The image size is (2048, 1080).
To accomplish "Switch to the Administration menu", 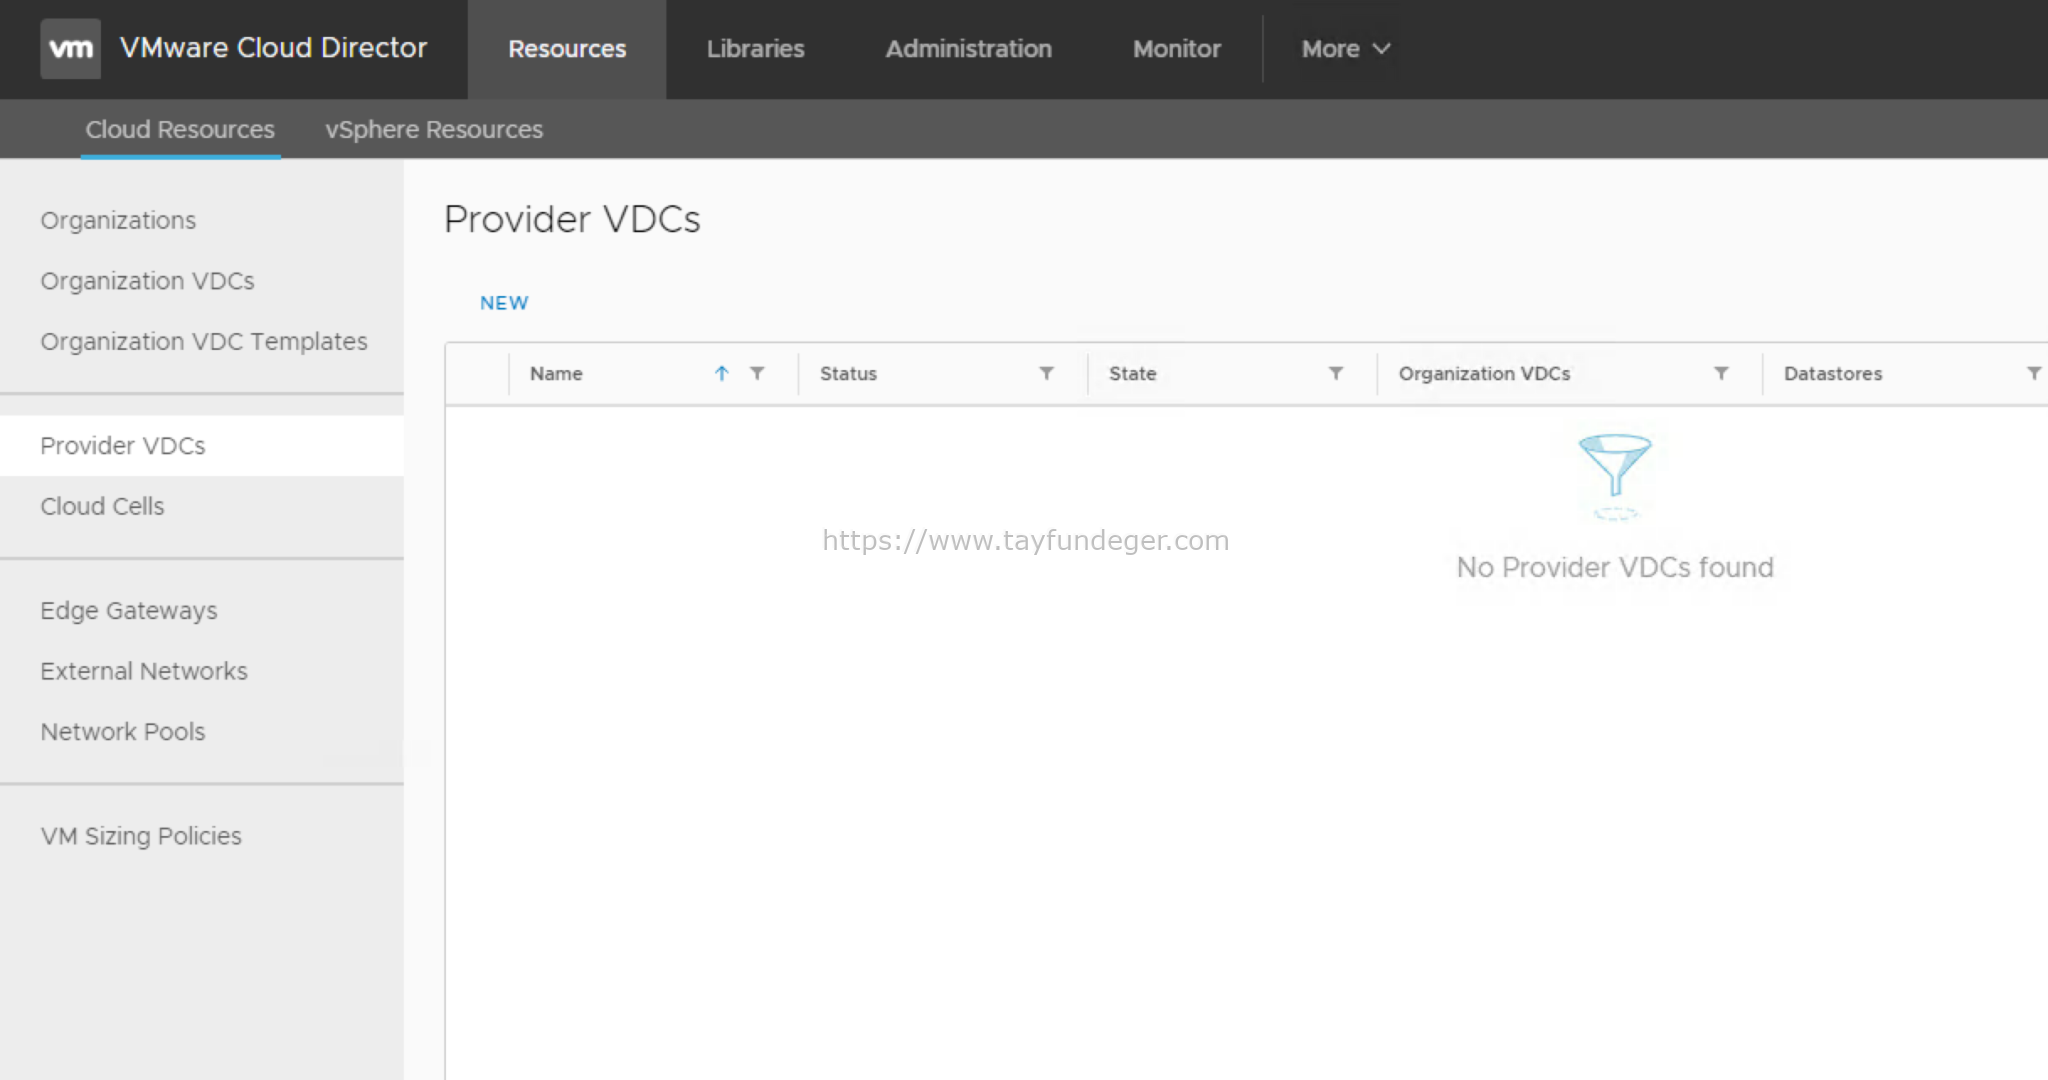I will coord(967,48).
